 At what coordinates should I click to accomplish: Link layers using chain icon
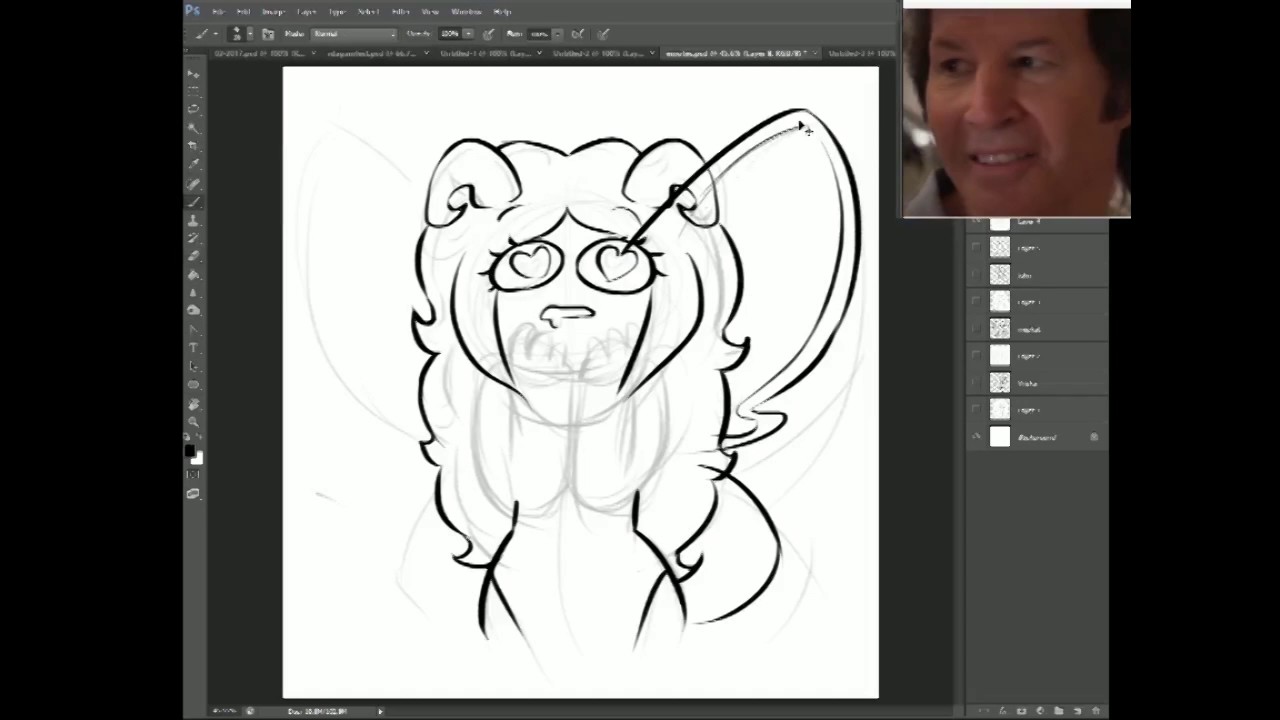click(983, 710)
